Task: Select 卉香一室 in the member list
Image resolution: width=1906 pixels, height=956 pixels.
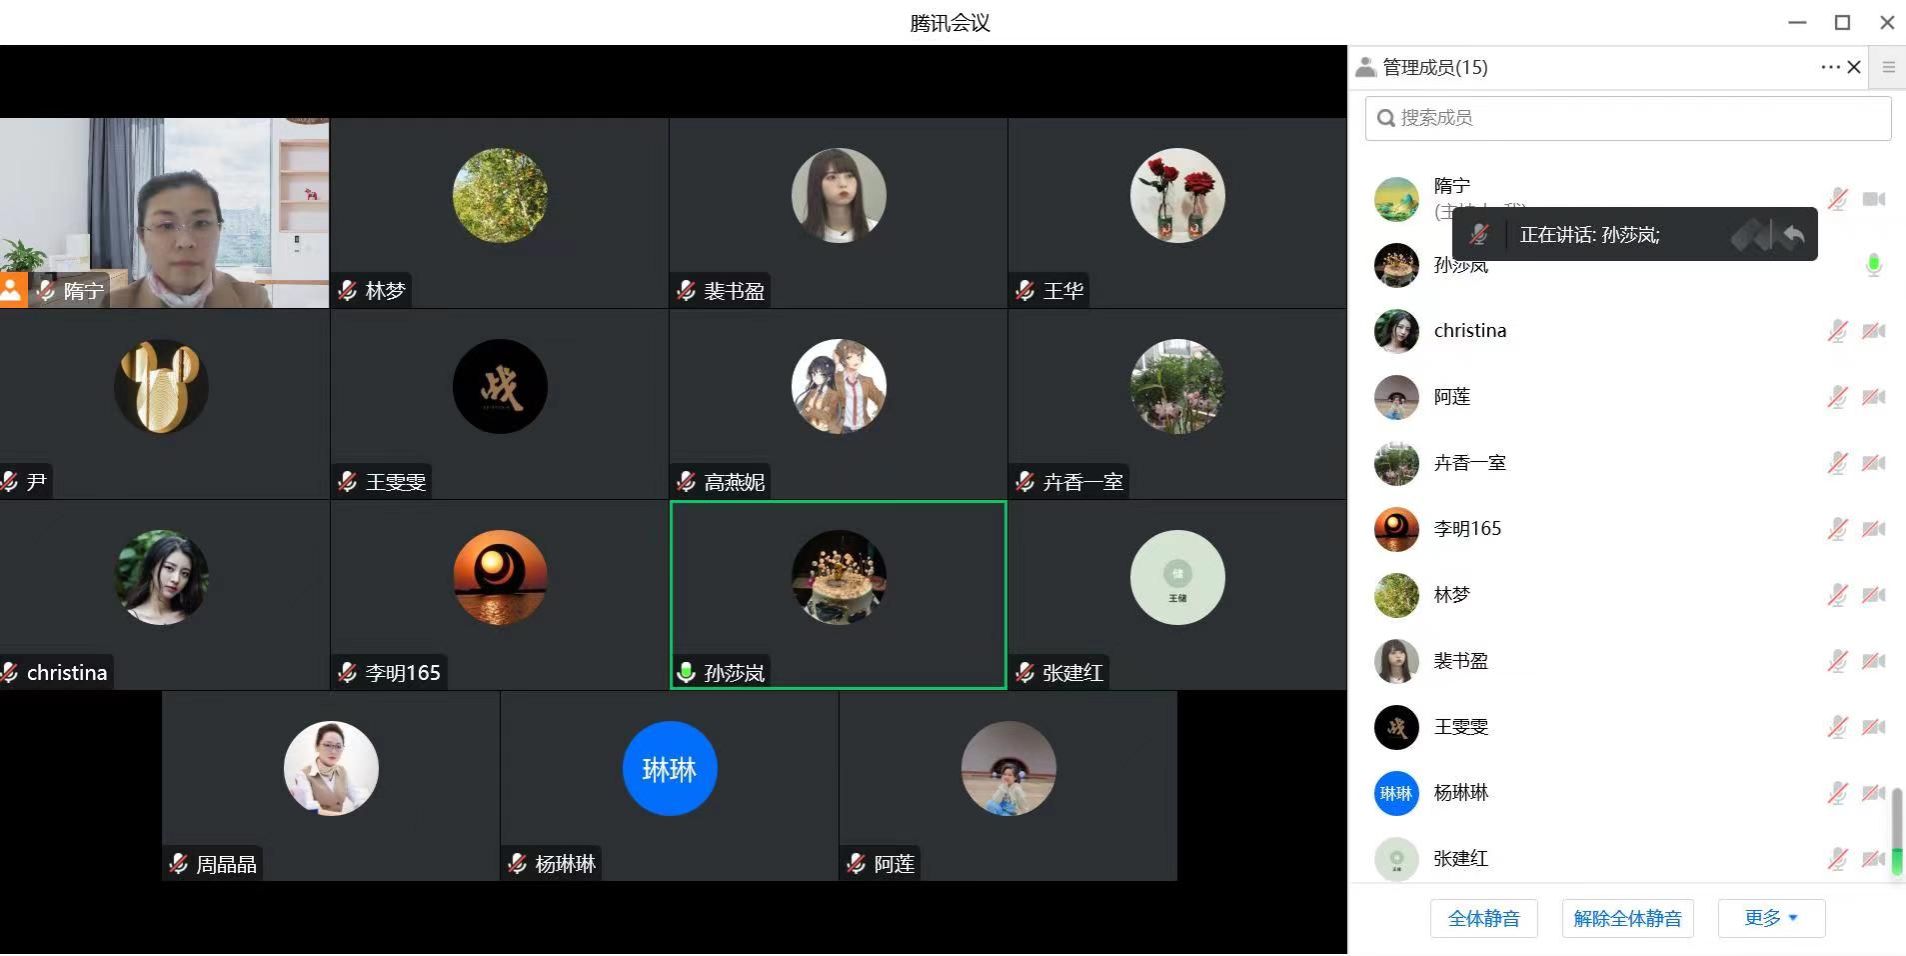Action: pyautogui.click(x=1469, y=463)
